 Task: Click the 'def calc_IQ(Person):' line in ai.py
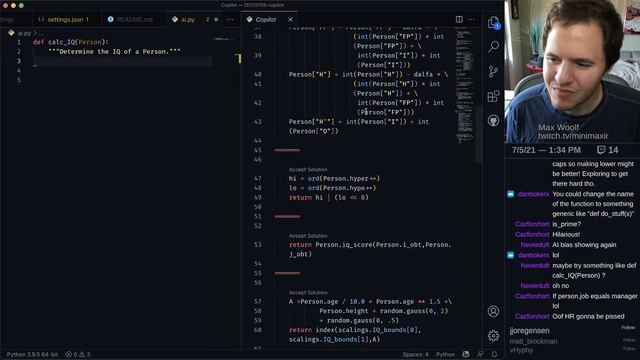(71, 42)
